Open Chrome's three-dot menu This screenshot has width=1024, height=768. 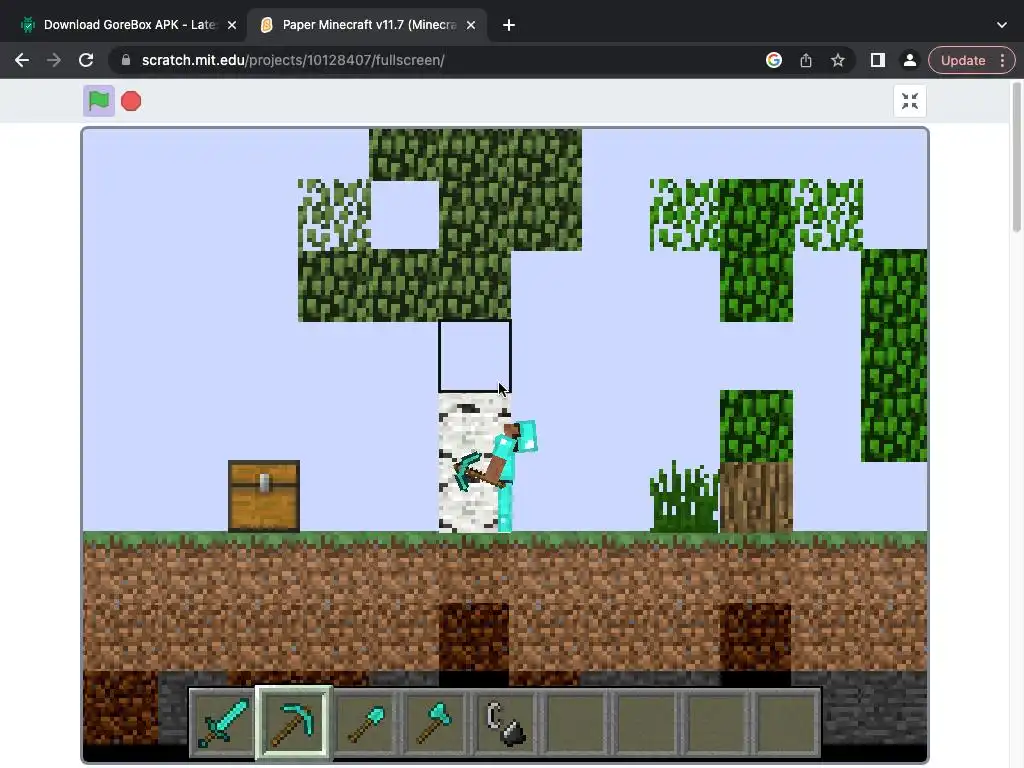[1003, 60]
